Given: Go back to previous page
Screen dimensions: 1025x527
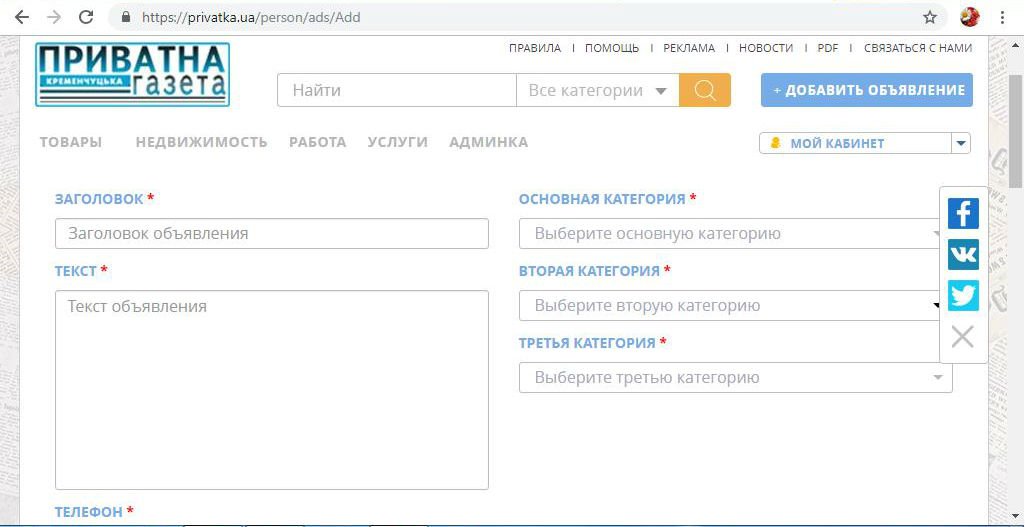Looking at the screenshot, I should click(x=21, y=17).
